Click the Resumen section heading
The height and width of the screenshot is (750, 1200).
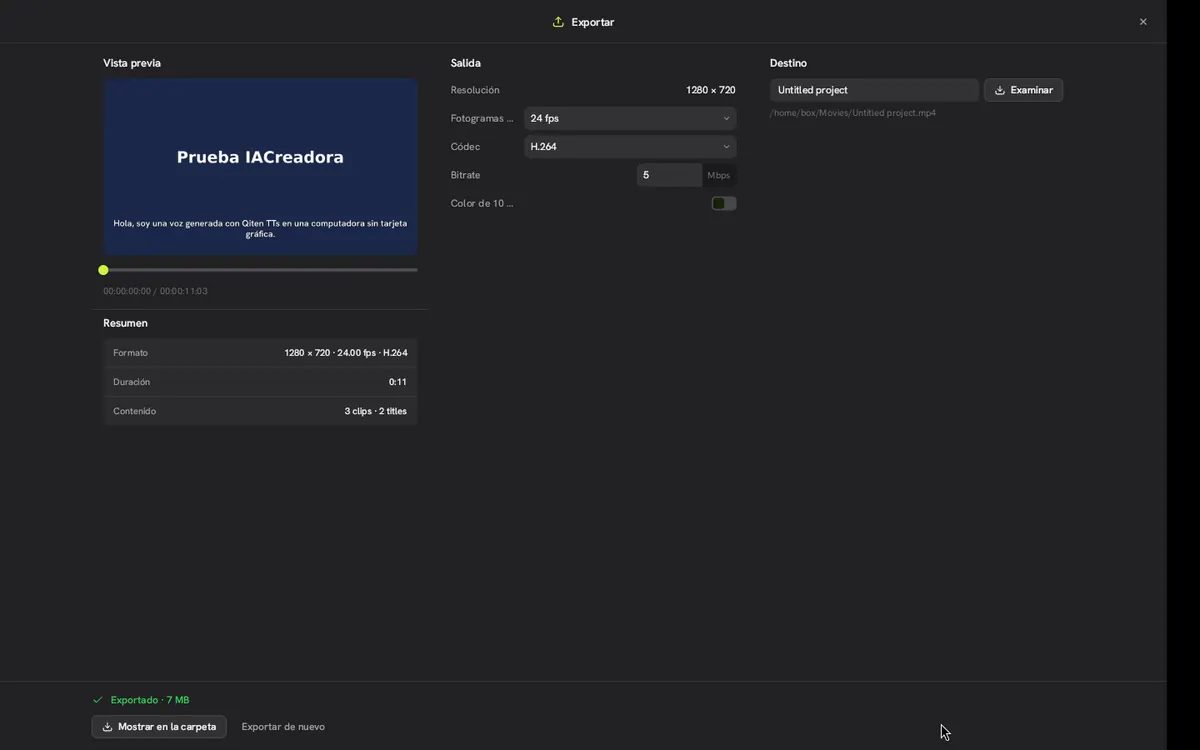click(125, 323)
